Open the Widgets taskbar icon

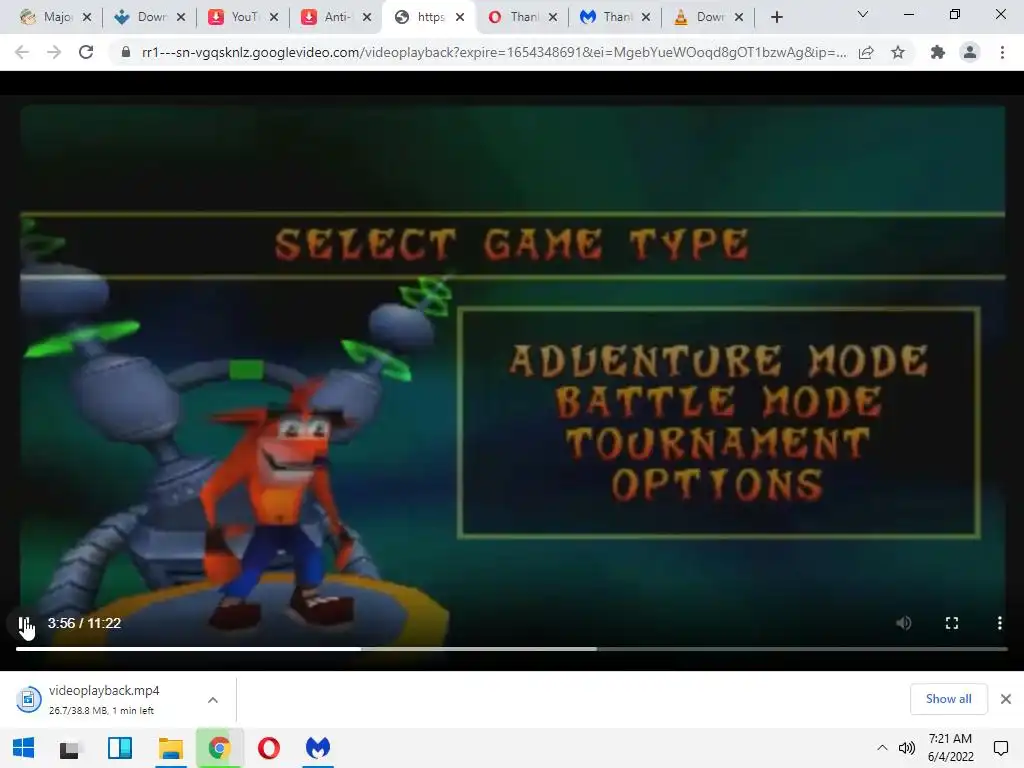(x=120, y=748)
